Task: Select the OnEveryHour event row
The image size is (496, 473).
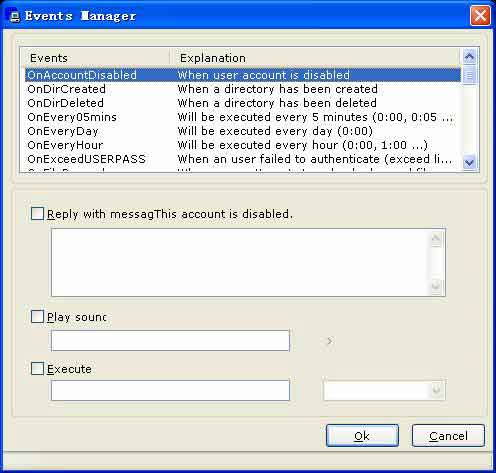Action: coord(243,145)
